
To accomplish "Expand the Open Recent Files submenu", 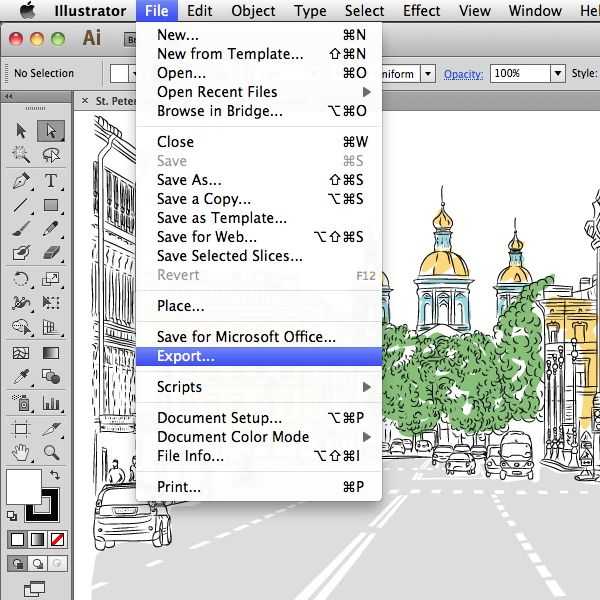I will click(259, 92).
